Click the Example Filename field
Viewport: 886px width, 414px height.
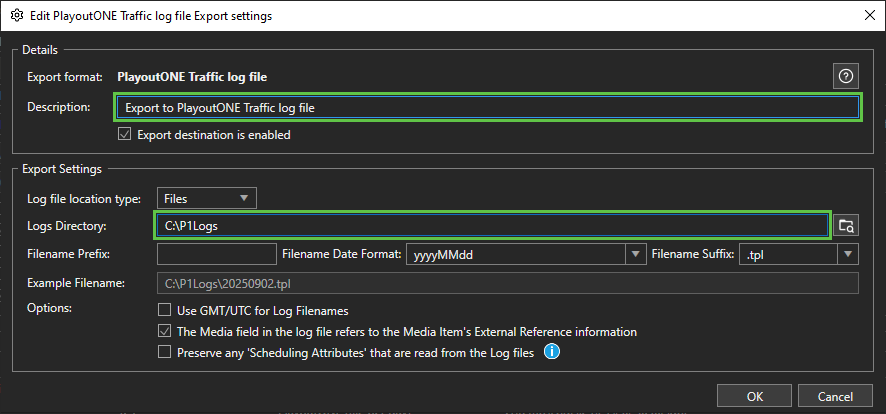pyautogui.click(x=508, y=284)
